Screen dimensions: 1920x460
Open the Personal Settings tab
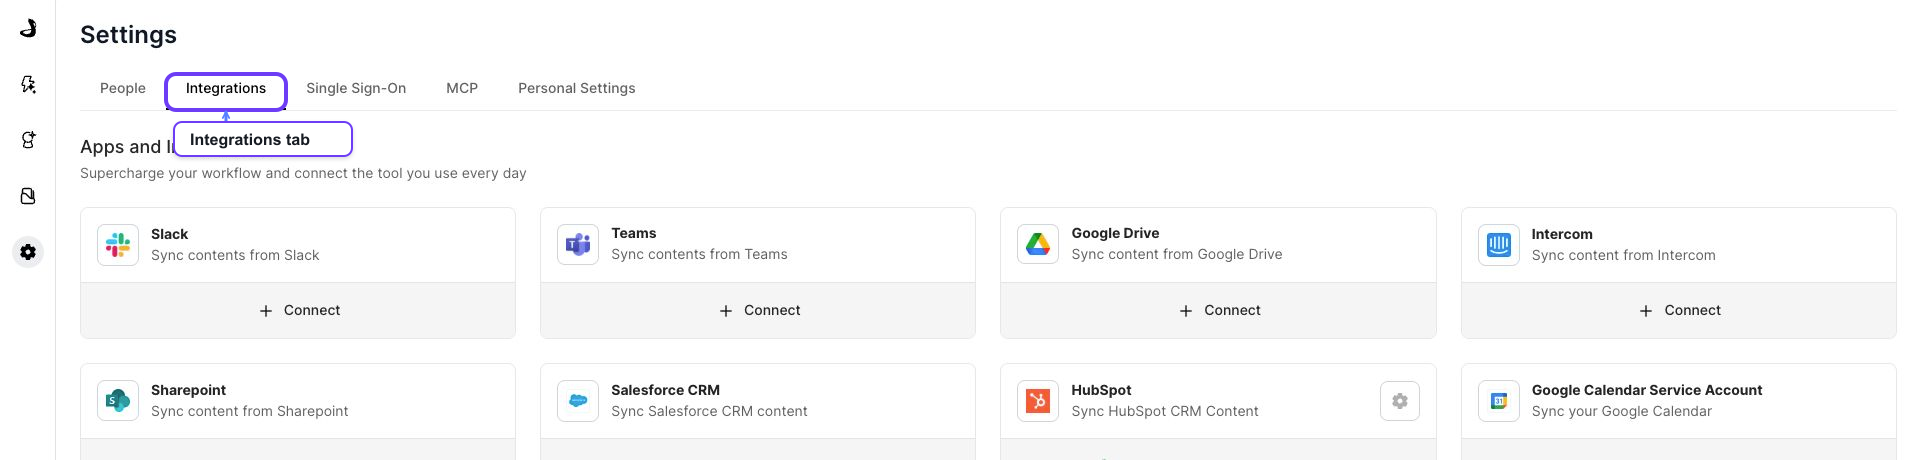(577, 88)
